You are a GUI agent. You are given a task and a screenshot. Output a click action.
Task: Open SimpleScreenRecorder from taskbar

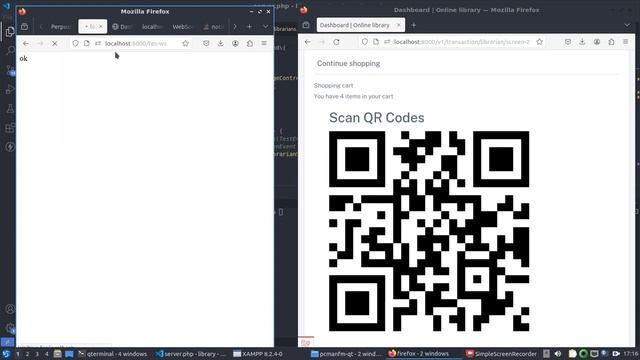click(x=501, y=354)
